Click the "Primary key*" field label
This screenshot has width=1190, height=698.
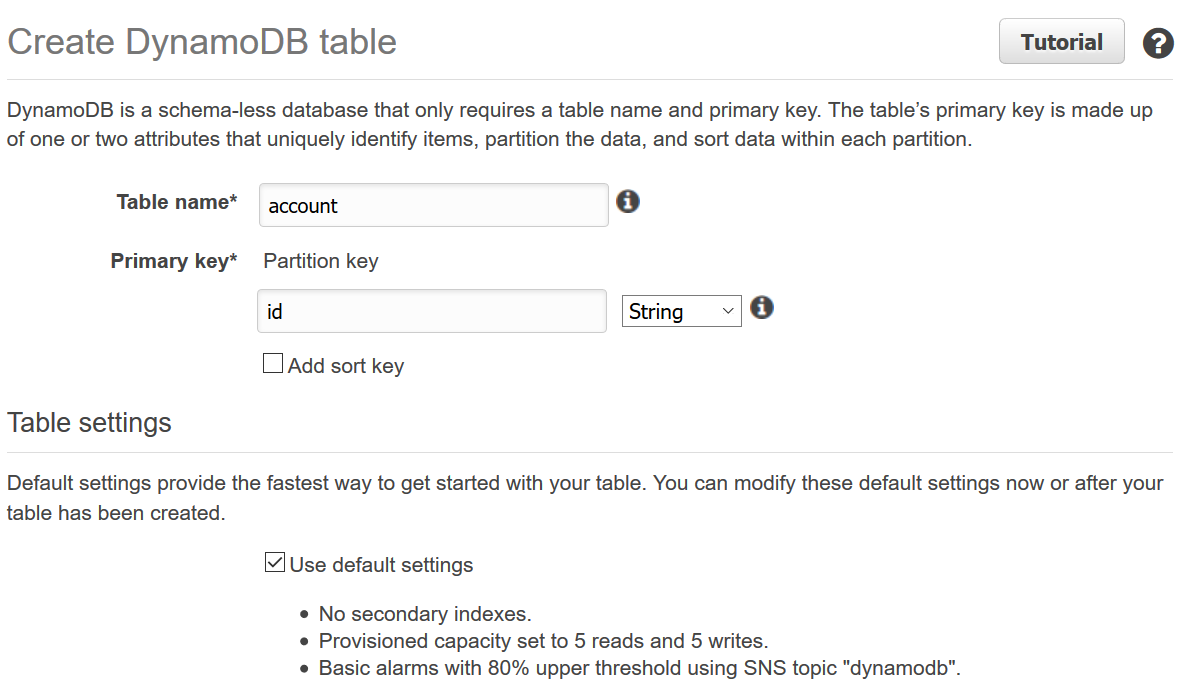(174, 261)
